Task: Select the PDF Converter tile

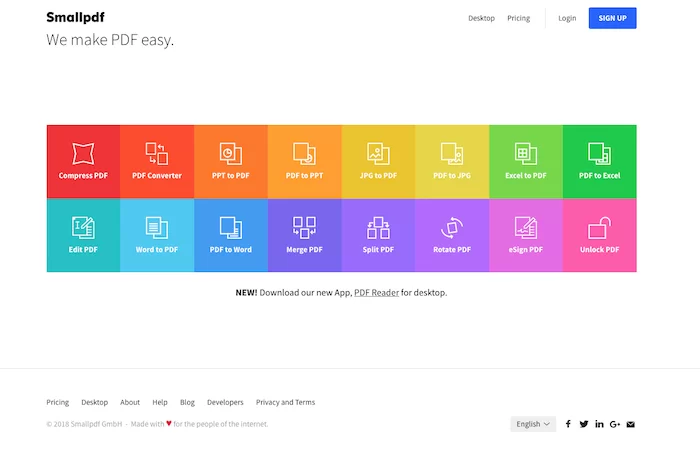Action: [157, 161]
